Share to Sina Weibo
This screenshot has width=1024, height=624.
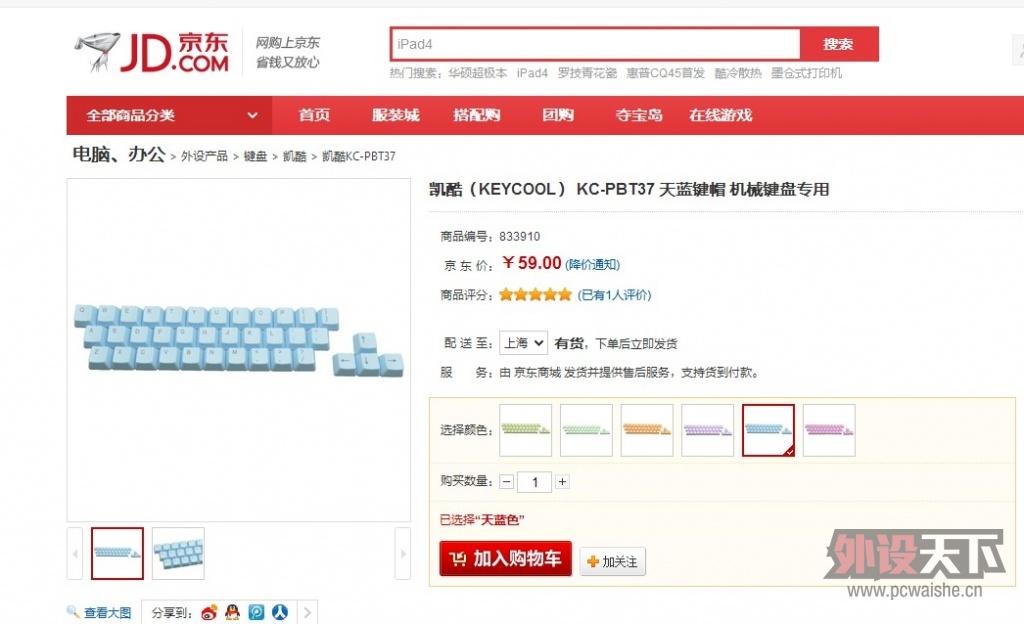(209, 612)
